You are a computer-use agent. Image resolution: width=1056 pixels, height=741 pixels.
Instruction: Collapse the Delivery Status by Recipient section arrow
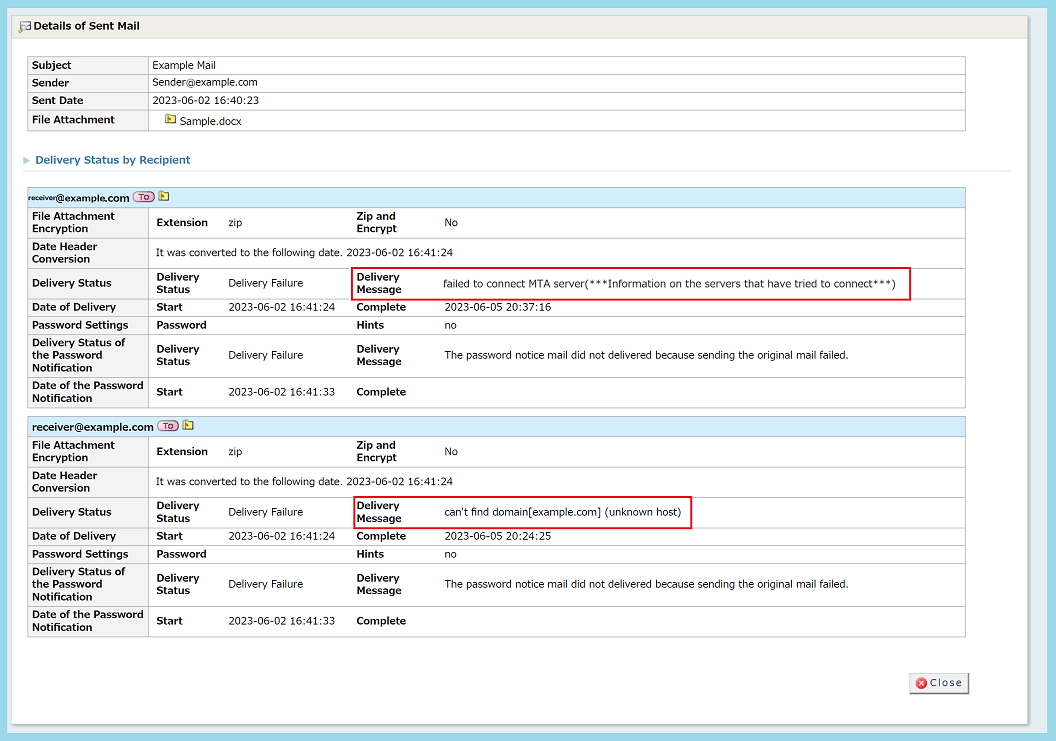26,160
